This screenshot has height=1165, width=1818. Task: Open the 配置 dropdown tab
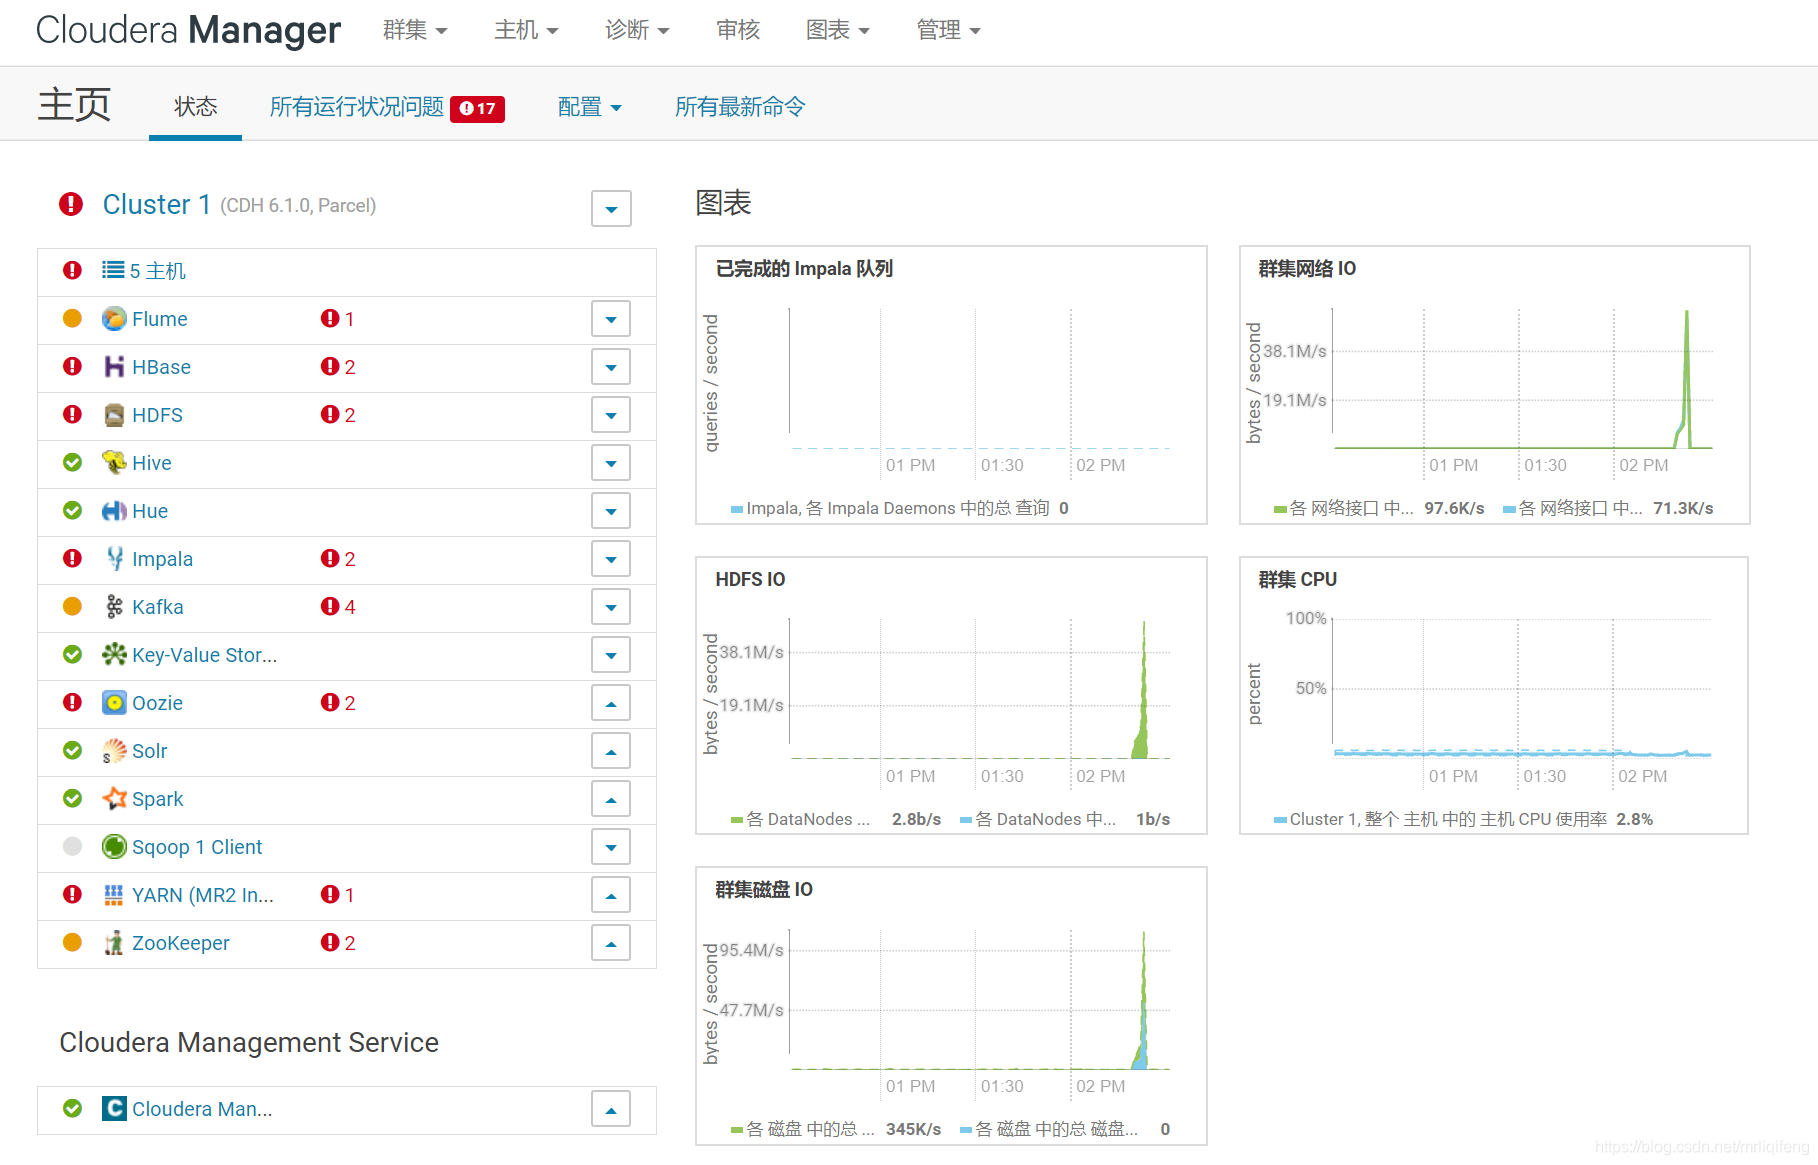click(x=590, y=107)
